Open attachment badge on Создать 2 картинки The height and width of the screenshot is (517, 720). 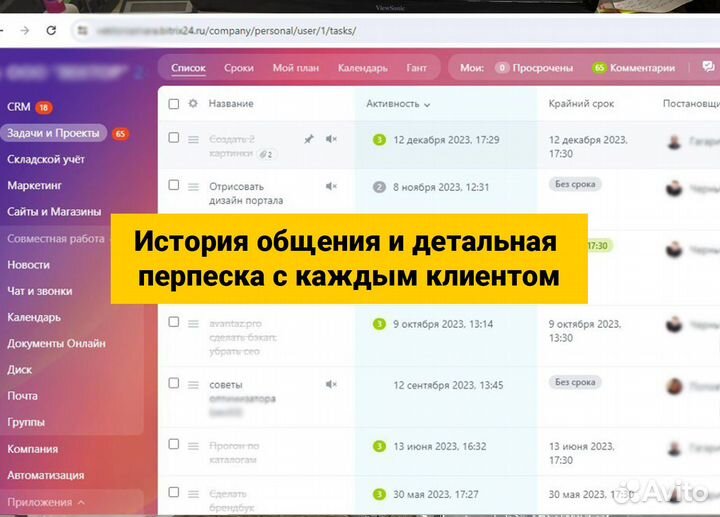tap(266, 154)
